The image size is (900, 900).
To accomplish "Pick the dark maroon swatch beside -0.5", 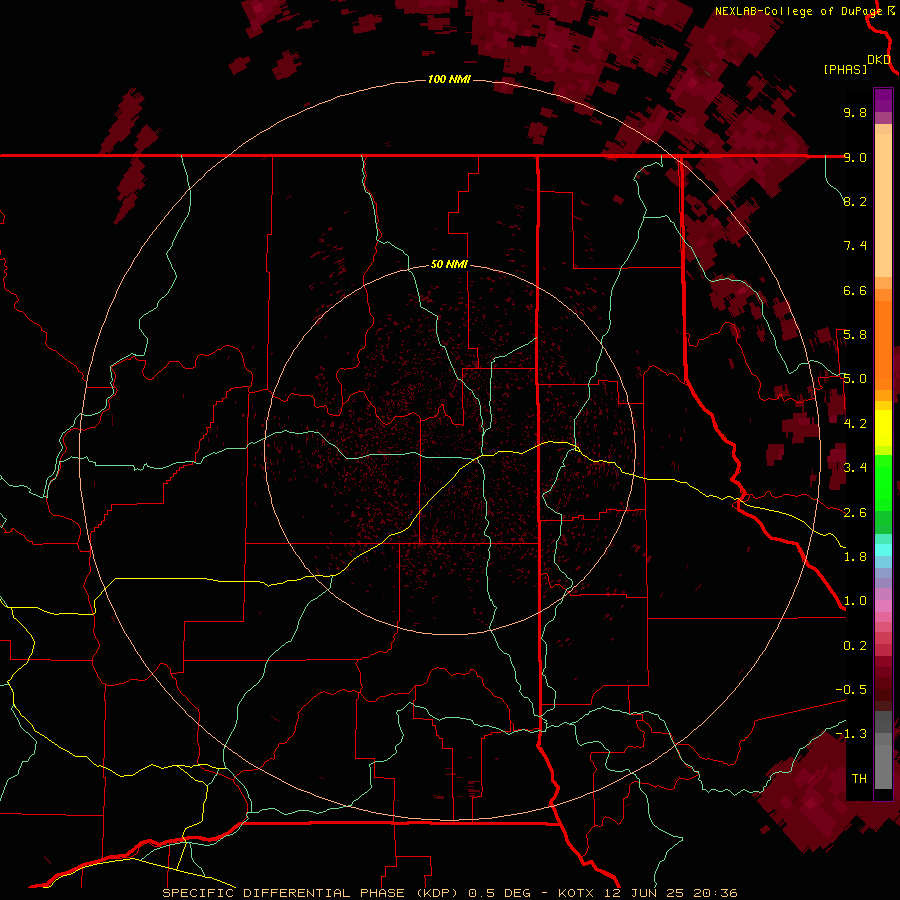I will click(883, 693).
